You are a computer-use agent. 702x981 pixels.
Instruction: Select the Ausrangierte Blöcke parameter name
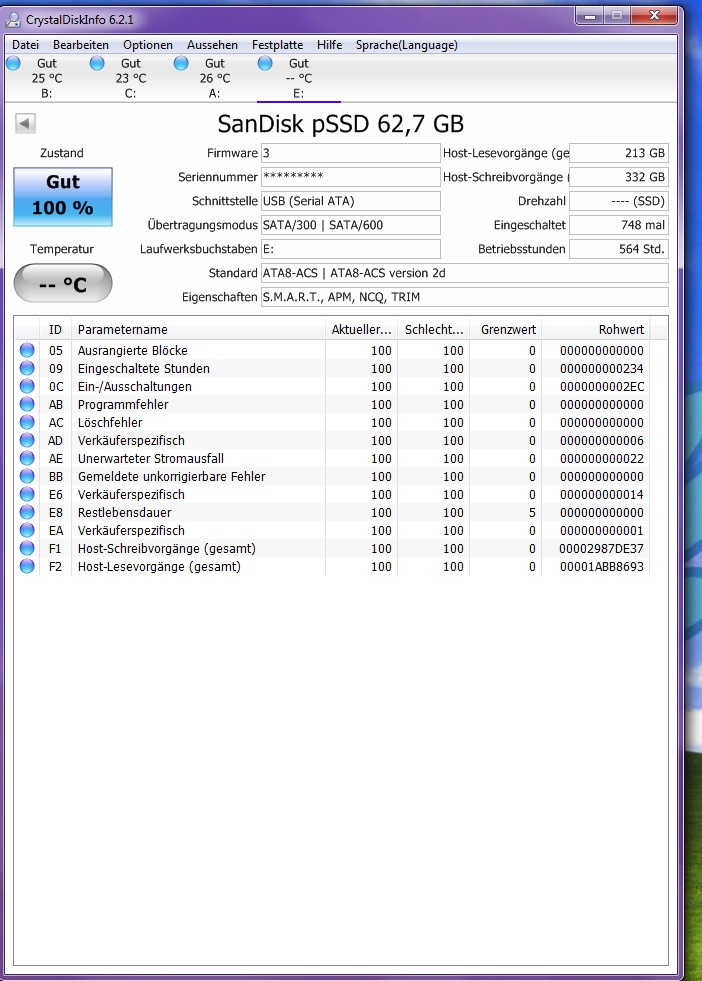[x=133, y=350]
